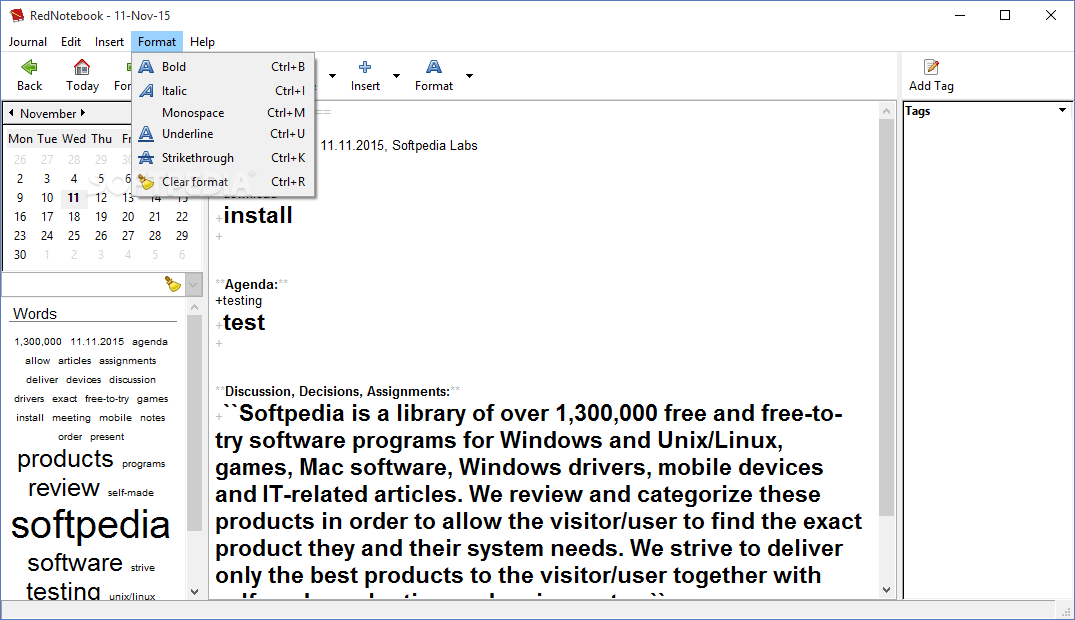Close the open Format menu in menu bar
1075x620 pixels.
157,42
